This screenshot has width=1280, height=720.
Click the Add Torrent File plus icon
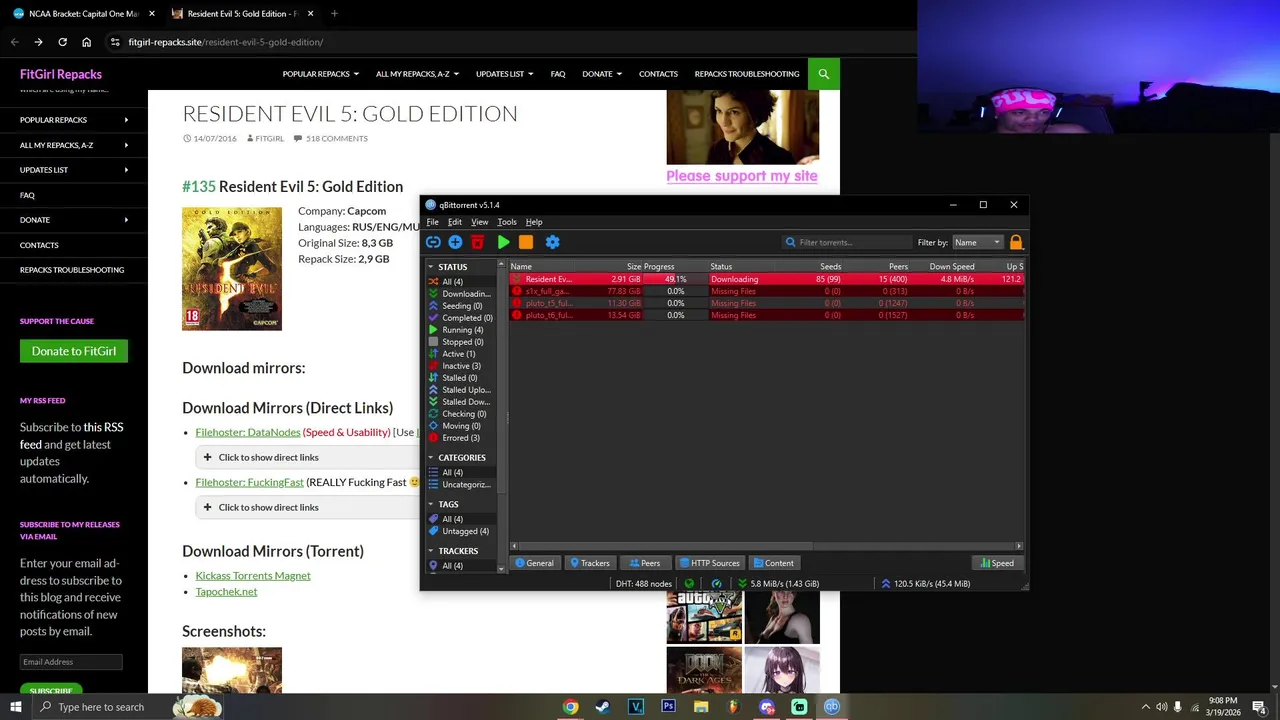point(455,242)
